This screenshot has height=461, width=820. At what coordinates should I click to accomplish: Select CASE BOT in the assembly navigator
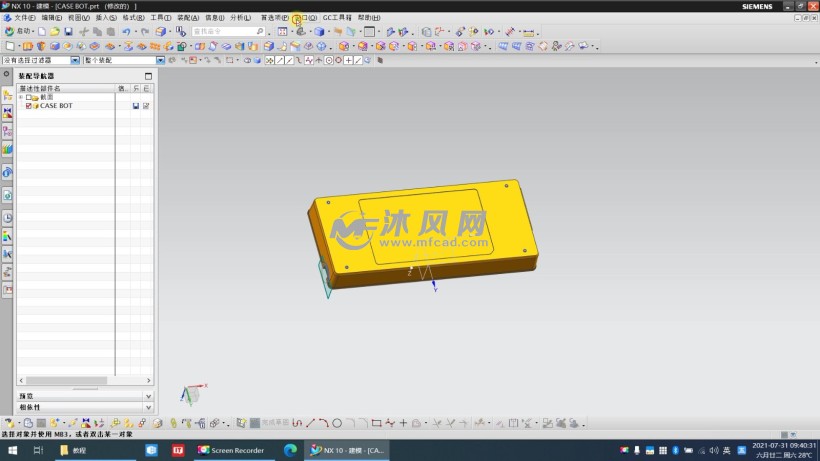click(56, 106)
